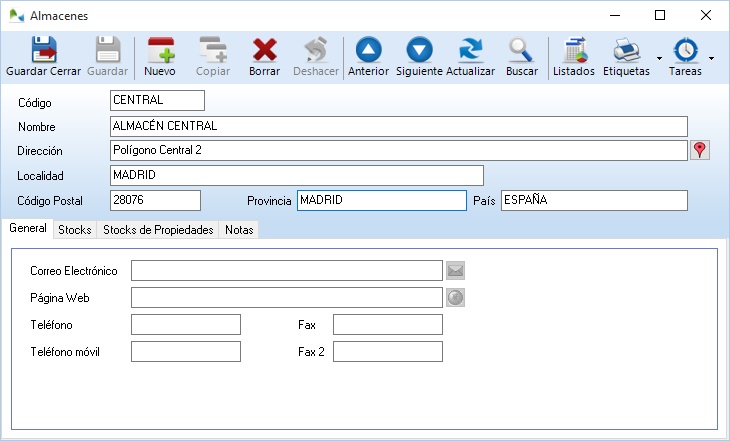
Task: Open the Listados reports icon
Action: (574, 50)
